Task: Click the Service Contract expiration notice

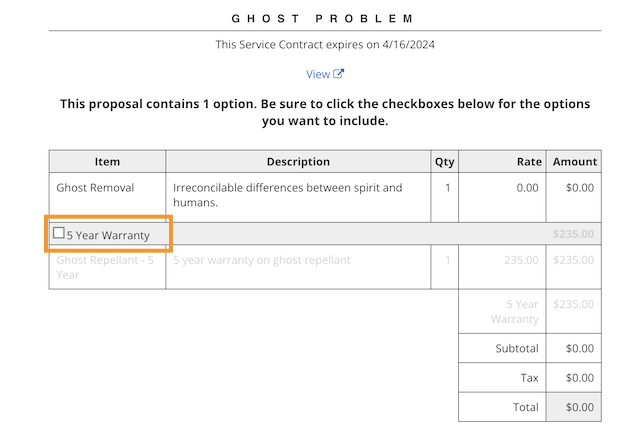Action: [x=325, y=45]
